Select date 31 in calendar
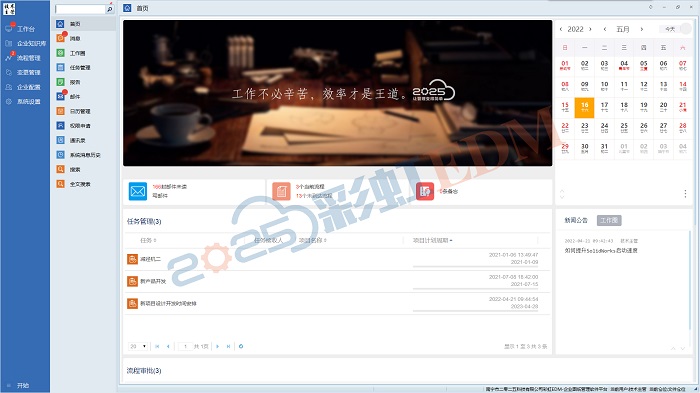The width and height of the screenshot is (700, 393). [604, 148]
